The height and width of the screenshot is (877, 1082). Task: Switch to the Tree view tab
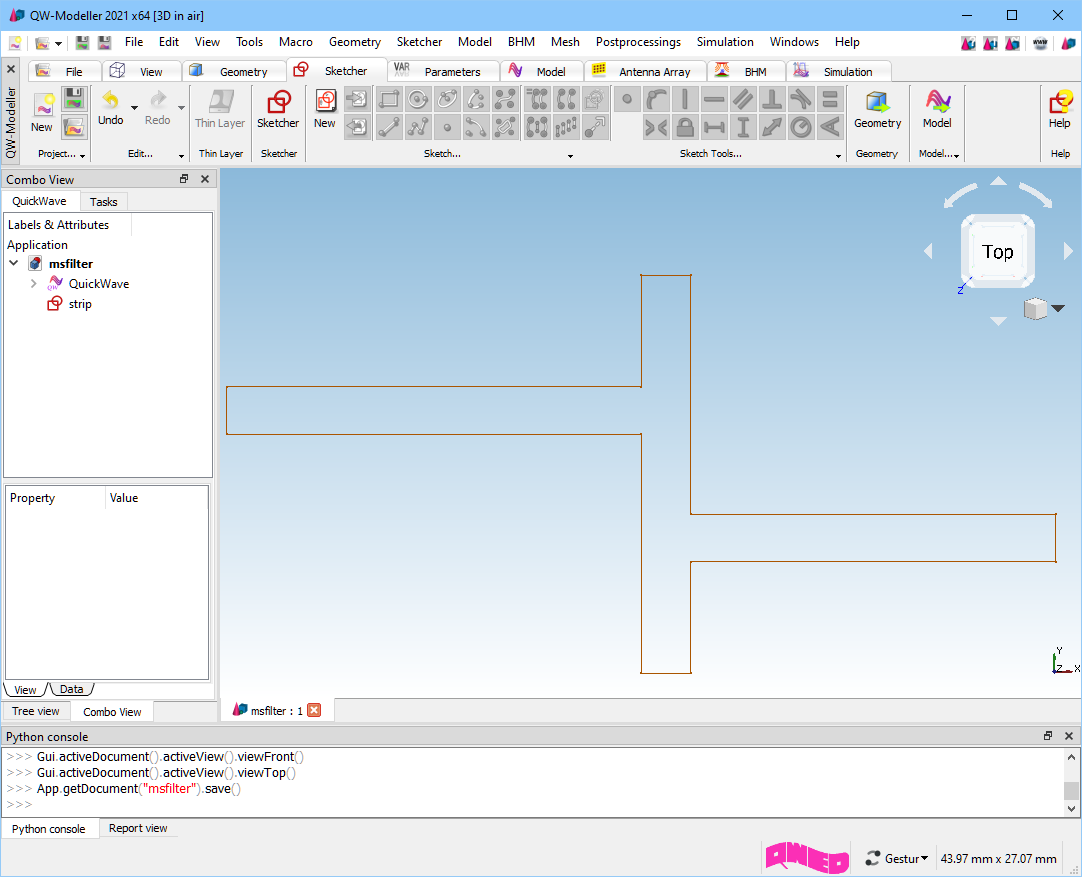tap(36, 711)
